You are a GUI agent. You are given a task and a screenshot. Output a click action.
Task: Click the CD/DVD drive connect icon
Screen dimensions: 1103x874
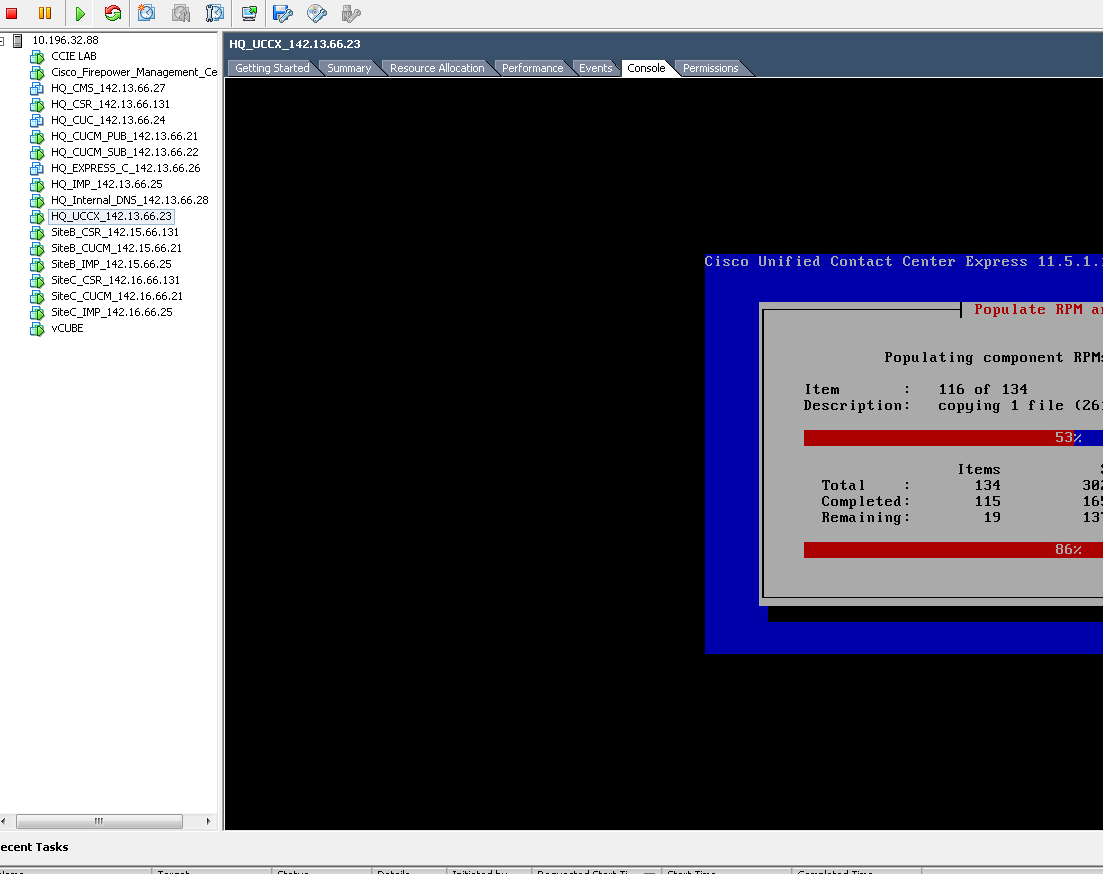pyautogui.click(x=317, y=13)
